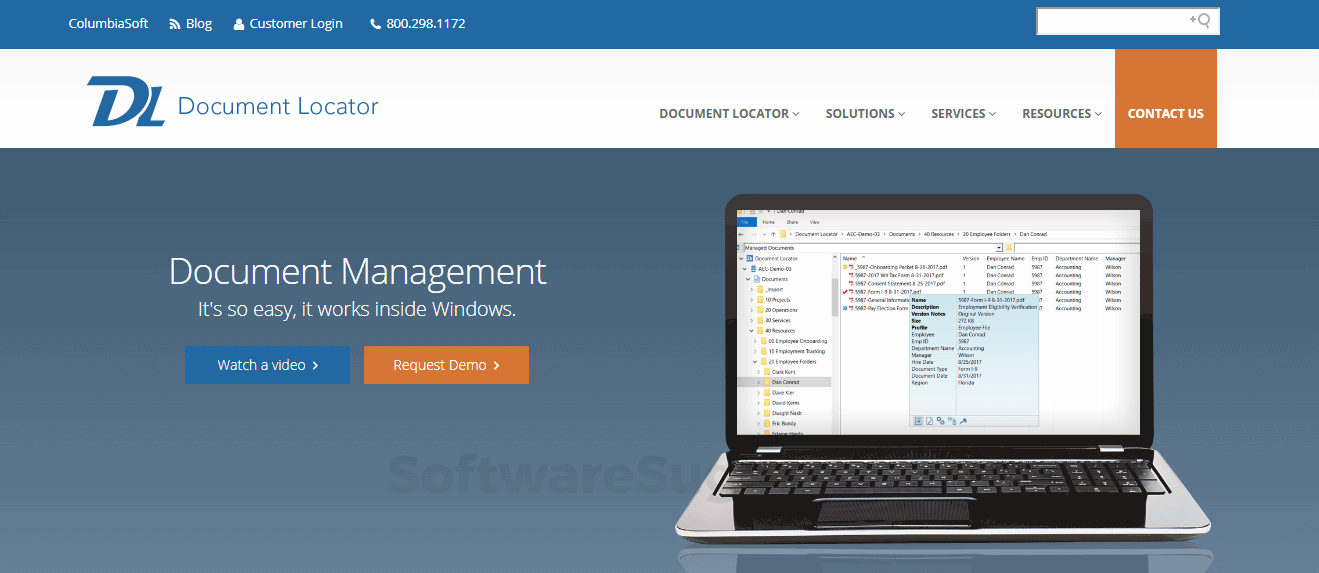The height and width of the screenshot is (573, 1319).
Task: Expand the Document Locator navigation menu
Action: click(729, 114)
